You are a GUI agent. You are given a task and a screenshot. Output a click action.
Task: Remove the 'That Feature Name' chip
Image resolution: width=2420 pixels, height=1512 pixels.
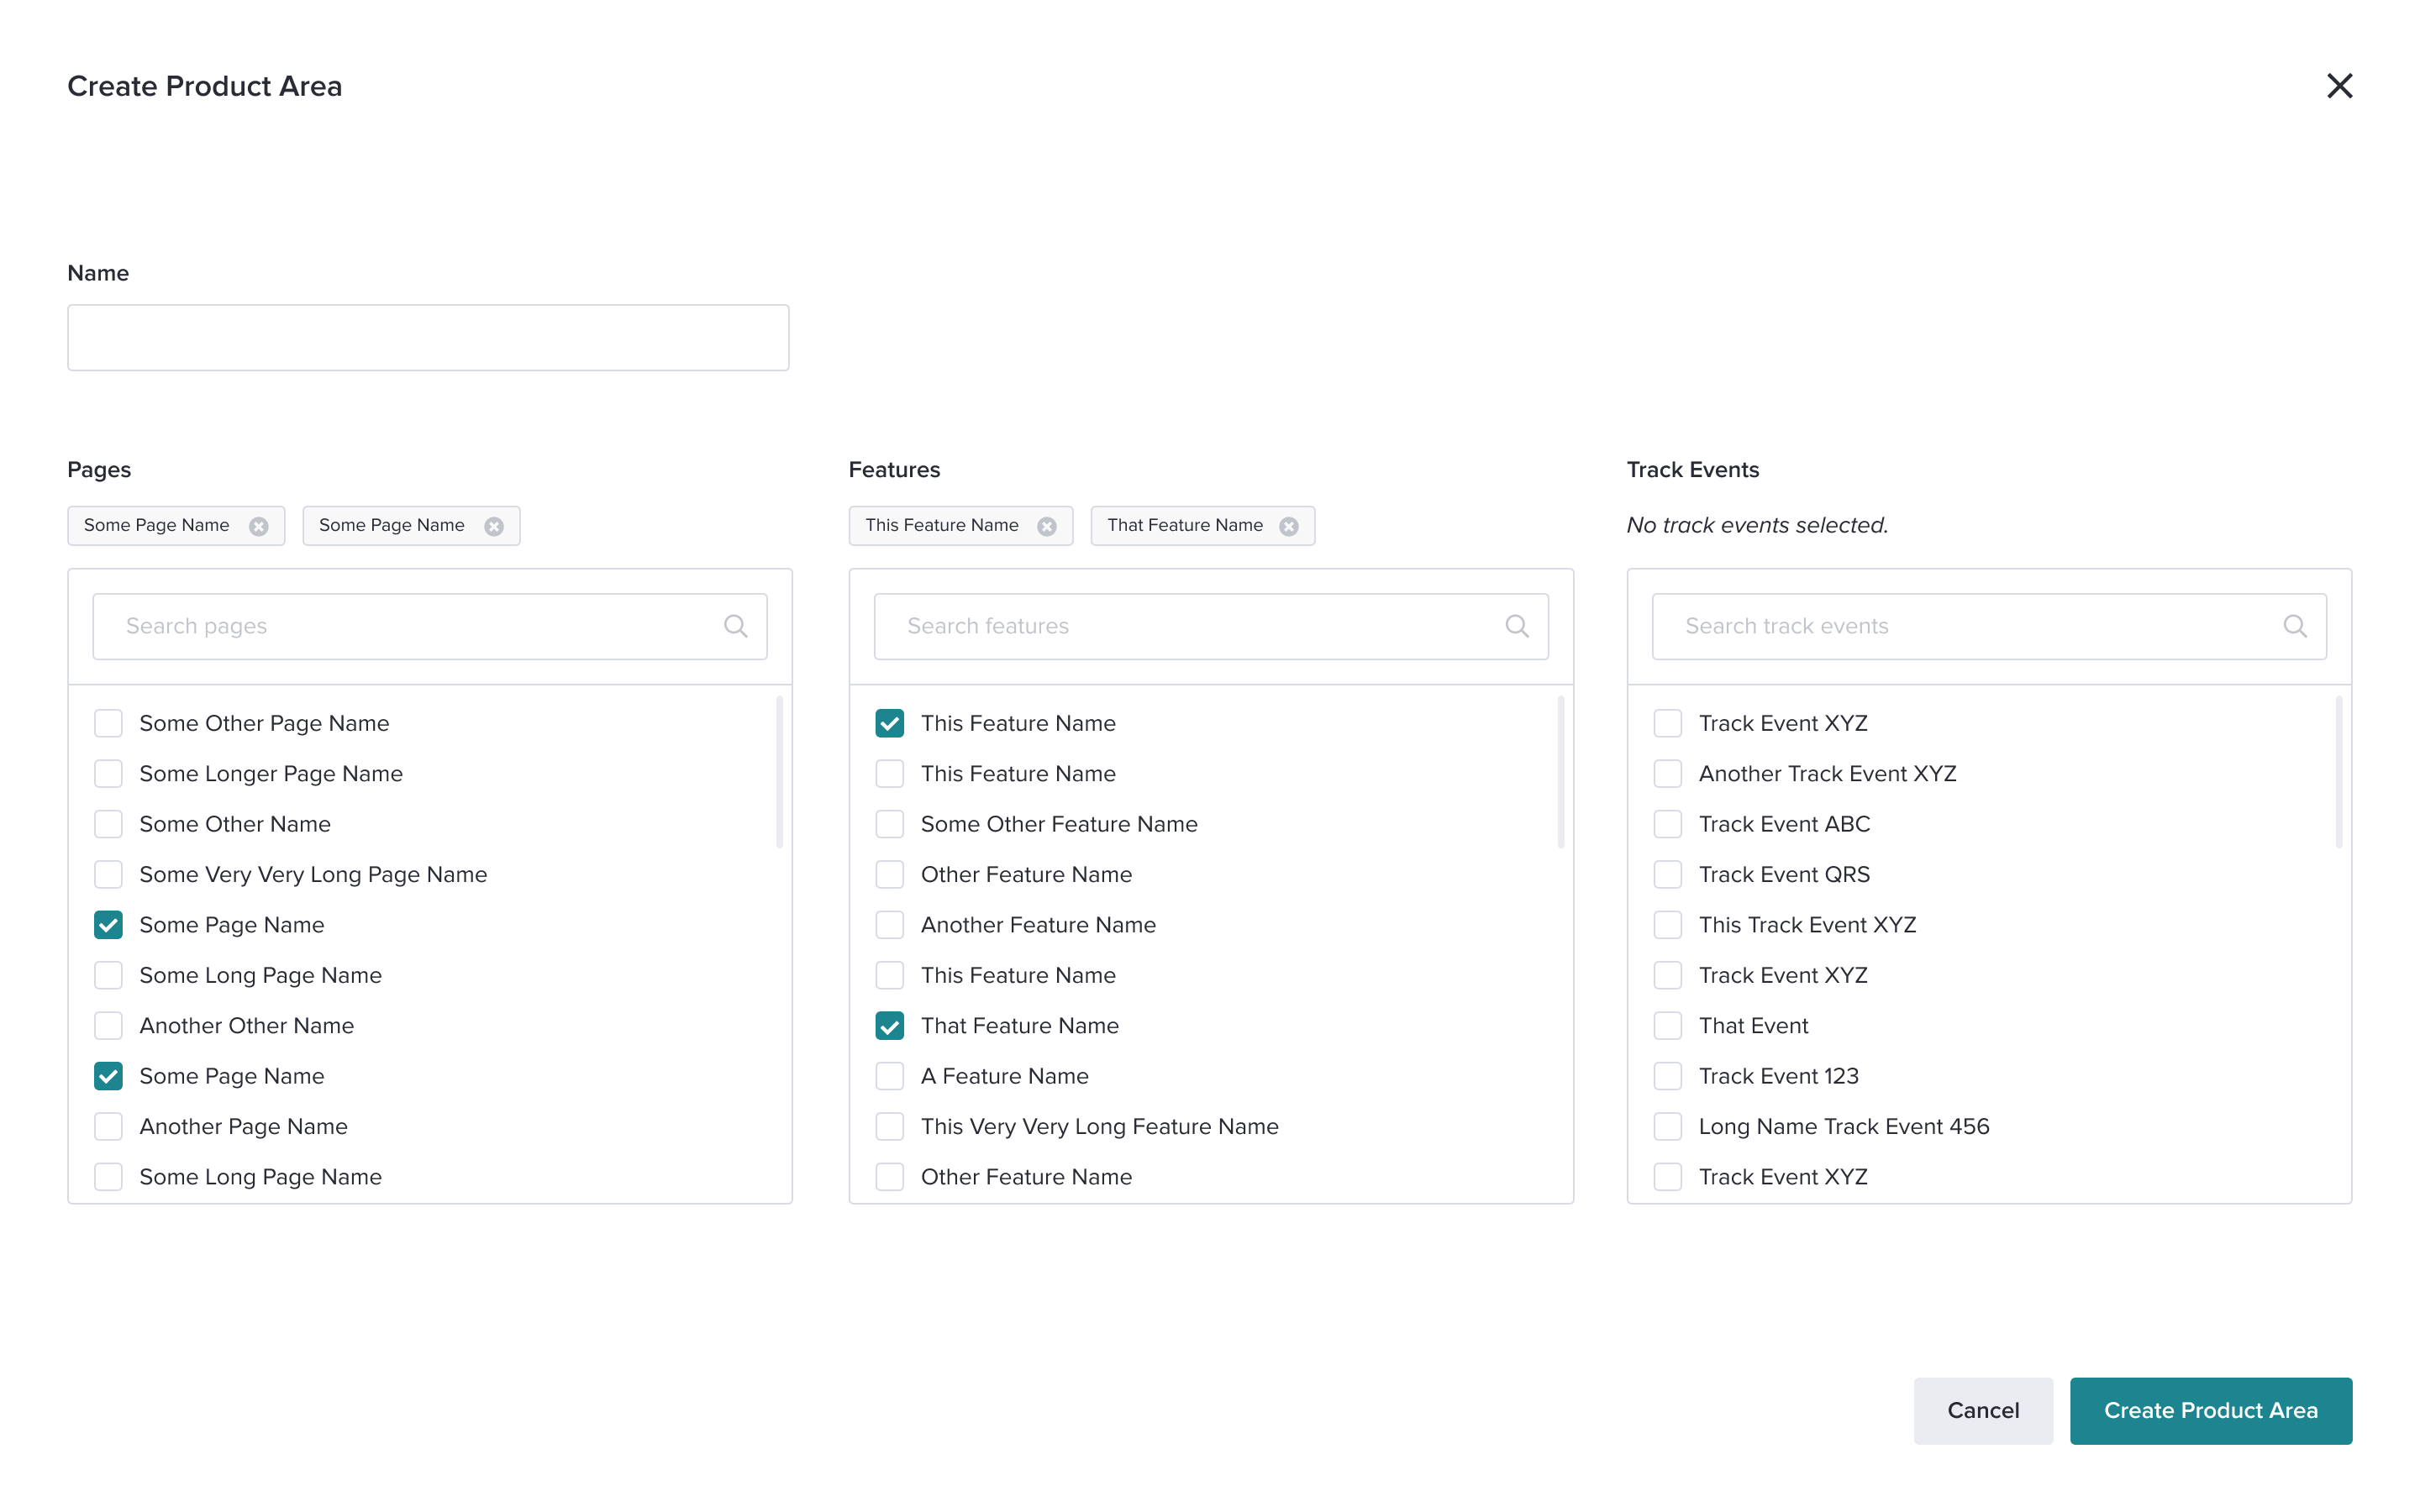(x=1288, y=526)
